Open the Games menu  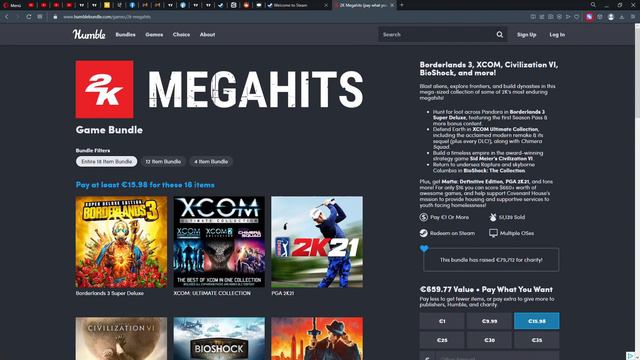[154, 35]
